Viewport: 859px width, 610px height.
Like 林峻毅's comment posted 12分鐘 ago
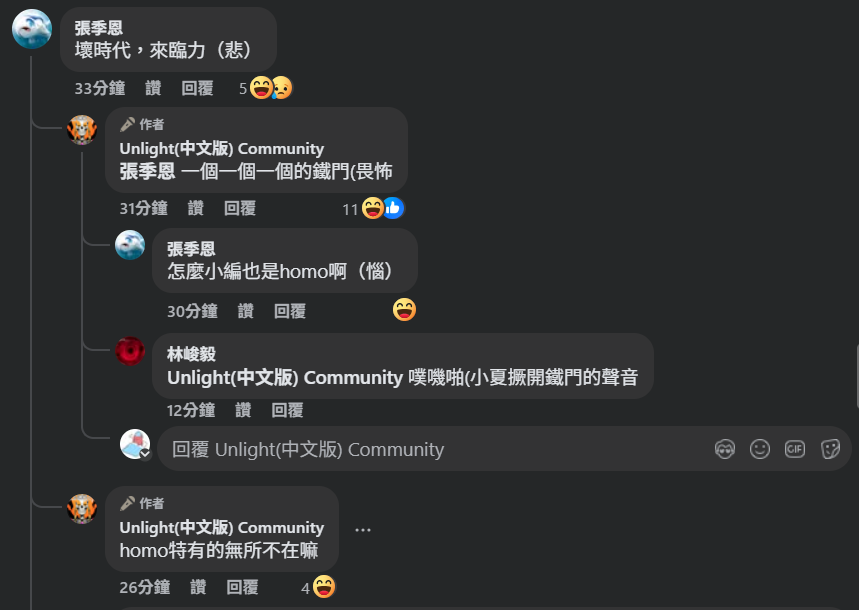click(x=243, y=410)
